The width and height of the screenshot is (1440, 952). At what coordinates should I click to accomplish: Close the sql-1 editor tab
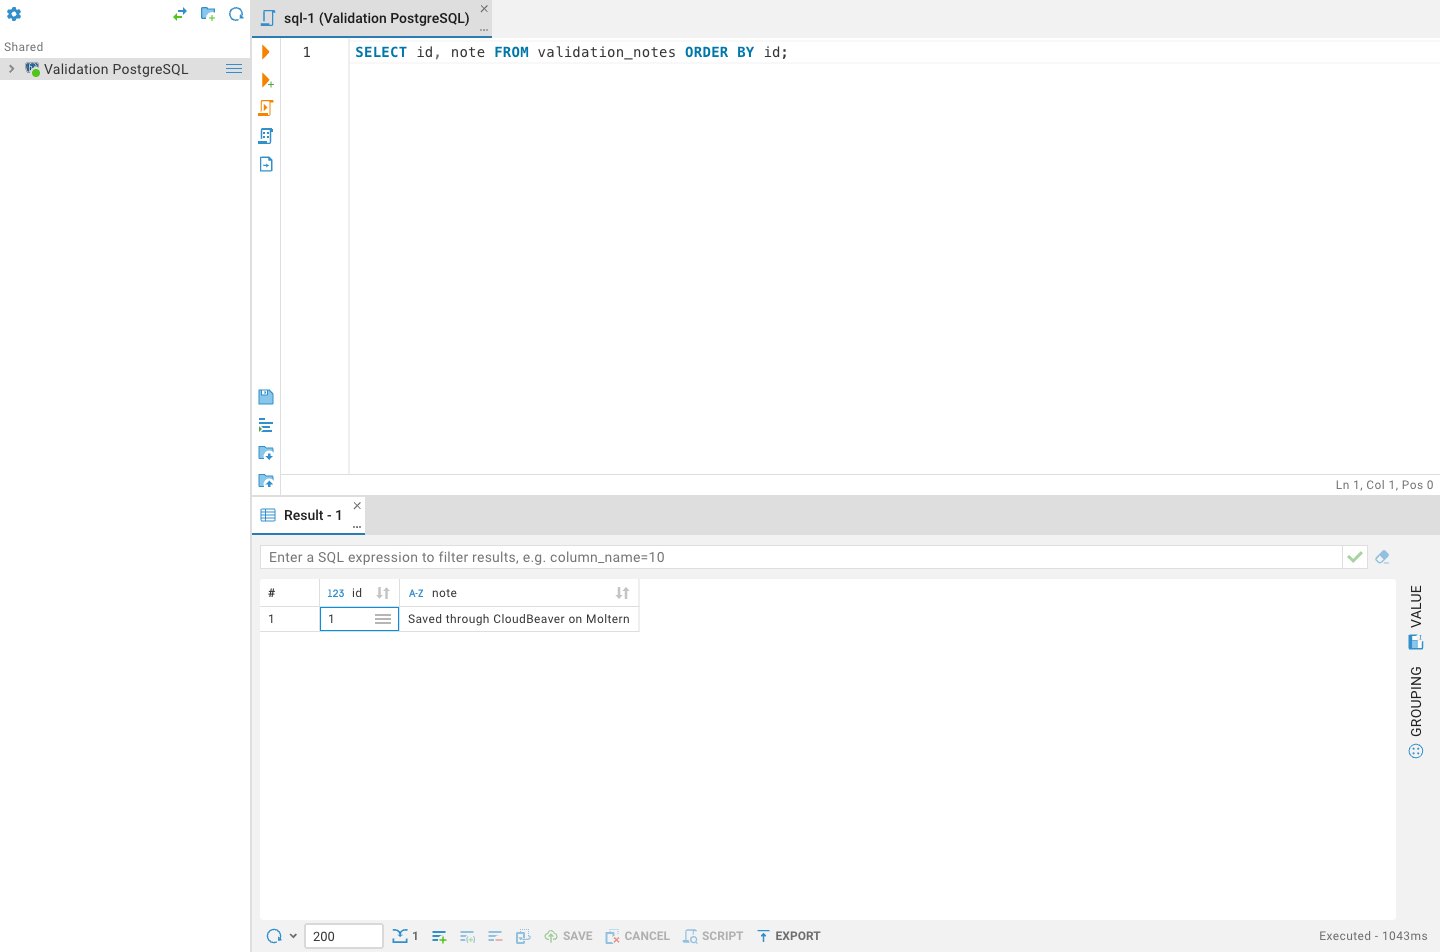click(484, 9)
